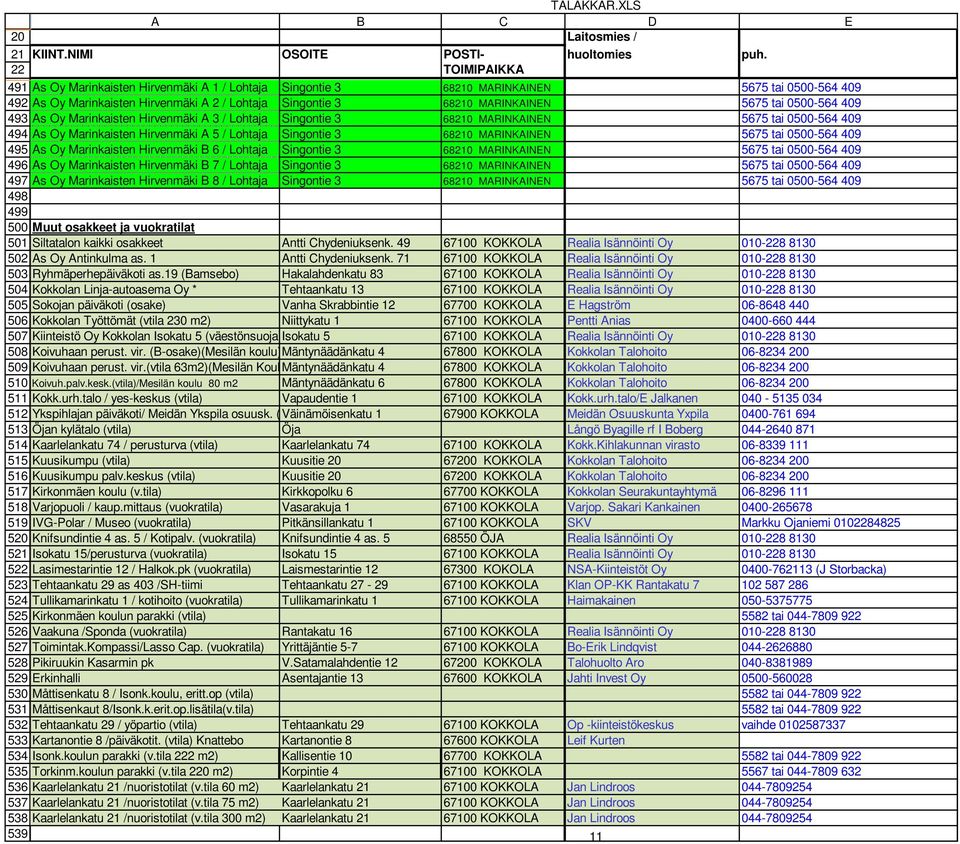
Task: Click cell 'Siltatalon kaikki osakkeet'
Action: (x=155, y=243)
